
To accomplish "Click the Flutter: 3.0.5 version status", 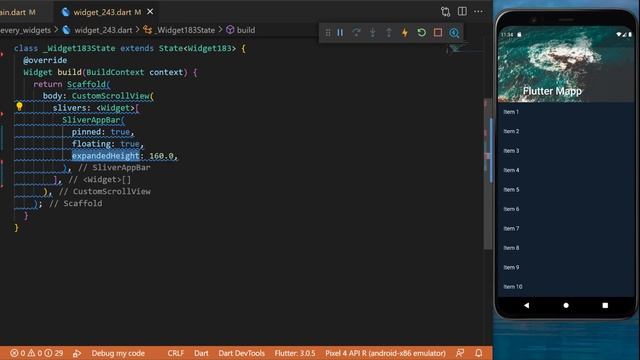I will (295, 353).
